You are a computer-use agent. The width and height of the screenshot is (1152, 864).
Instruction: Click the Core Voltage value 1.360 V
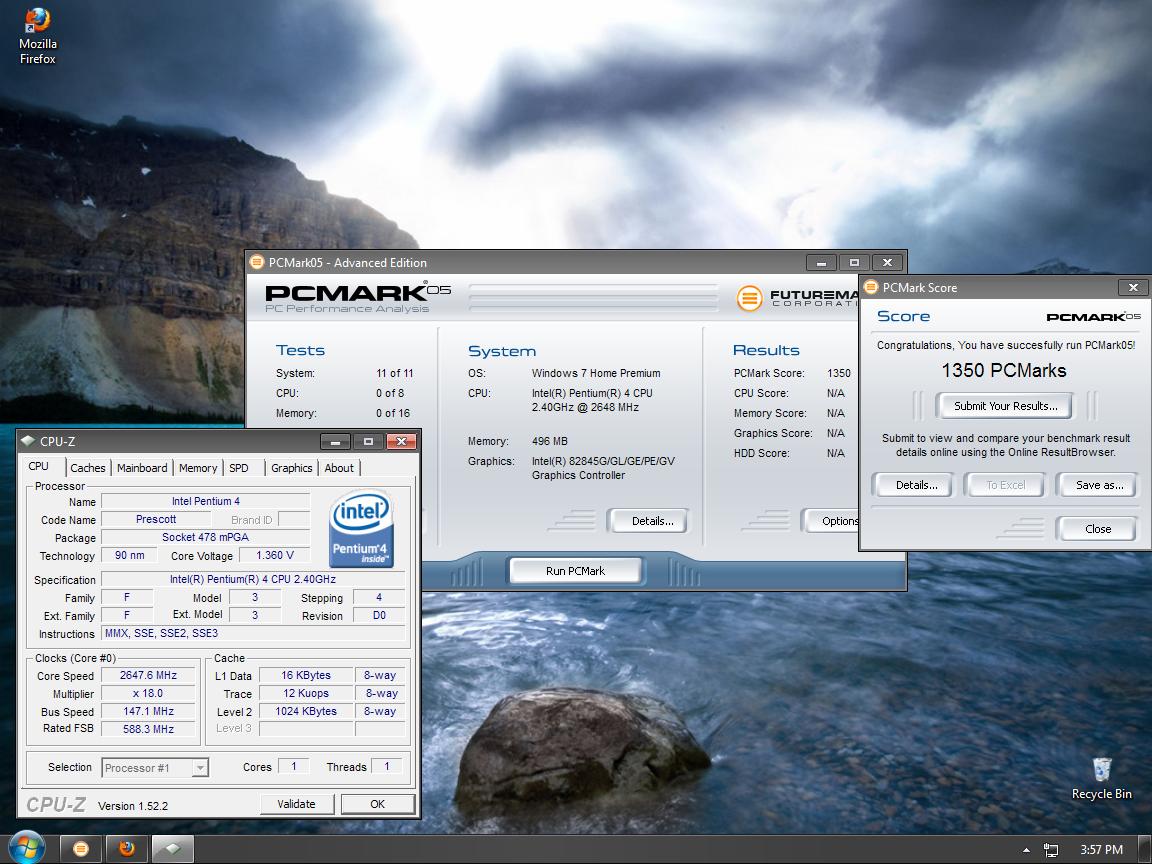click(275, 555)
